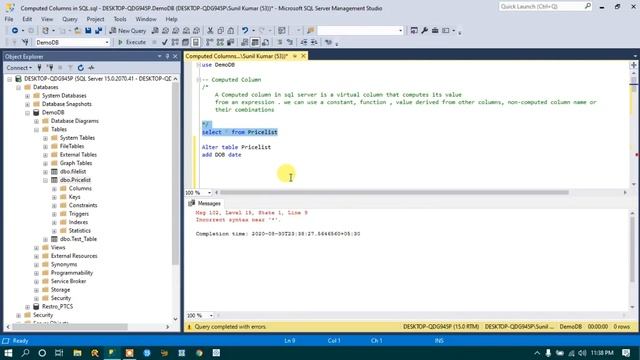This screenshot has height=360, width=640.
Task: Open the File menu
Action: tap(9, 19)
